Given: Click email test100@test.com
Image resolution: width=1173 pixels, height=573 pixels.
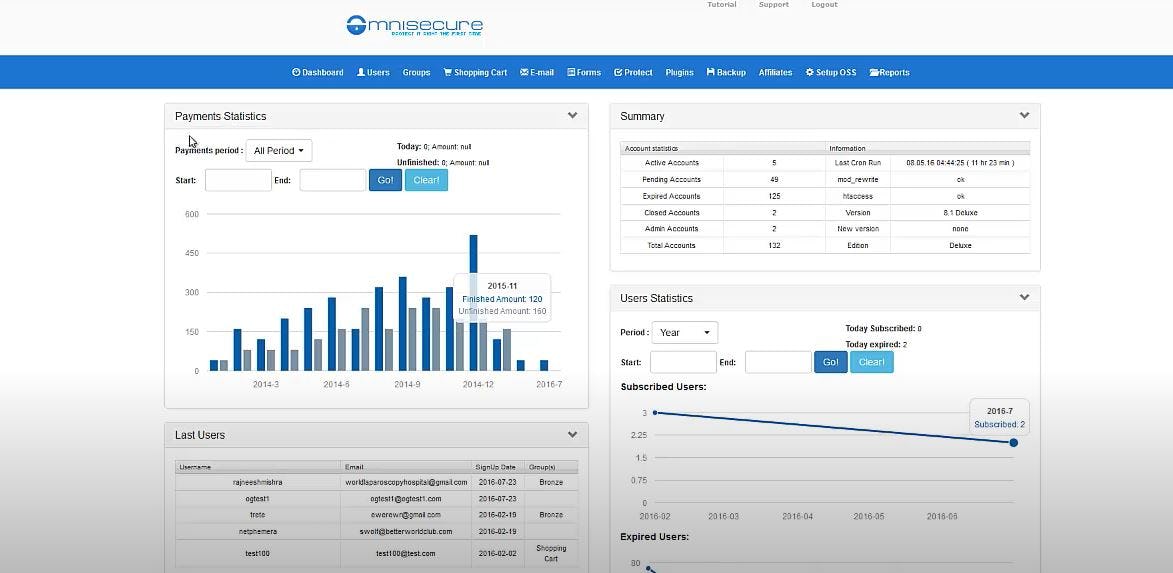Looking at the screenshot, I should coord(405,554).
